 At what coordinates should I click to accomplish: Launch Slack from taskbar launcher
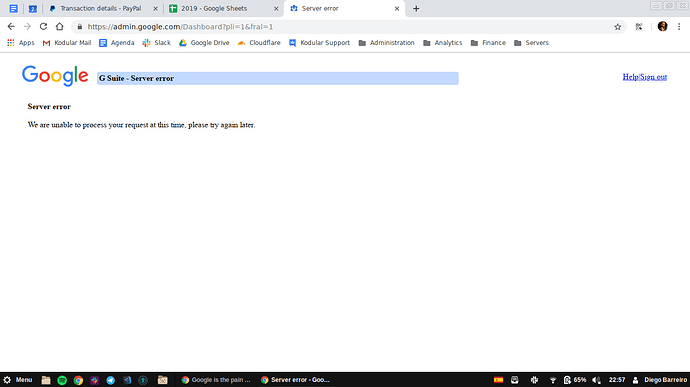pyautogui.click(x=94, y=380)
